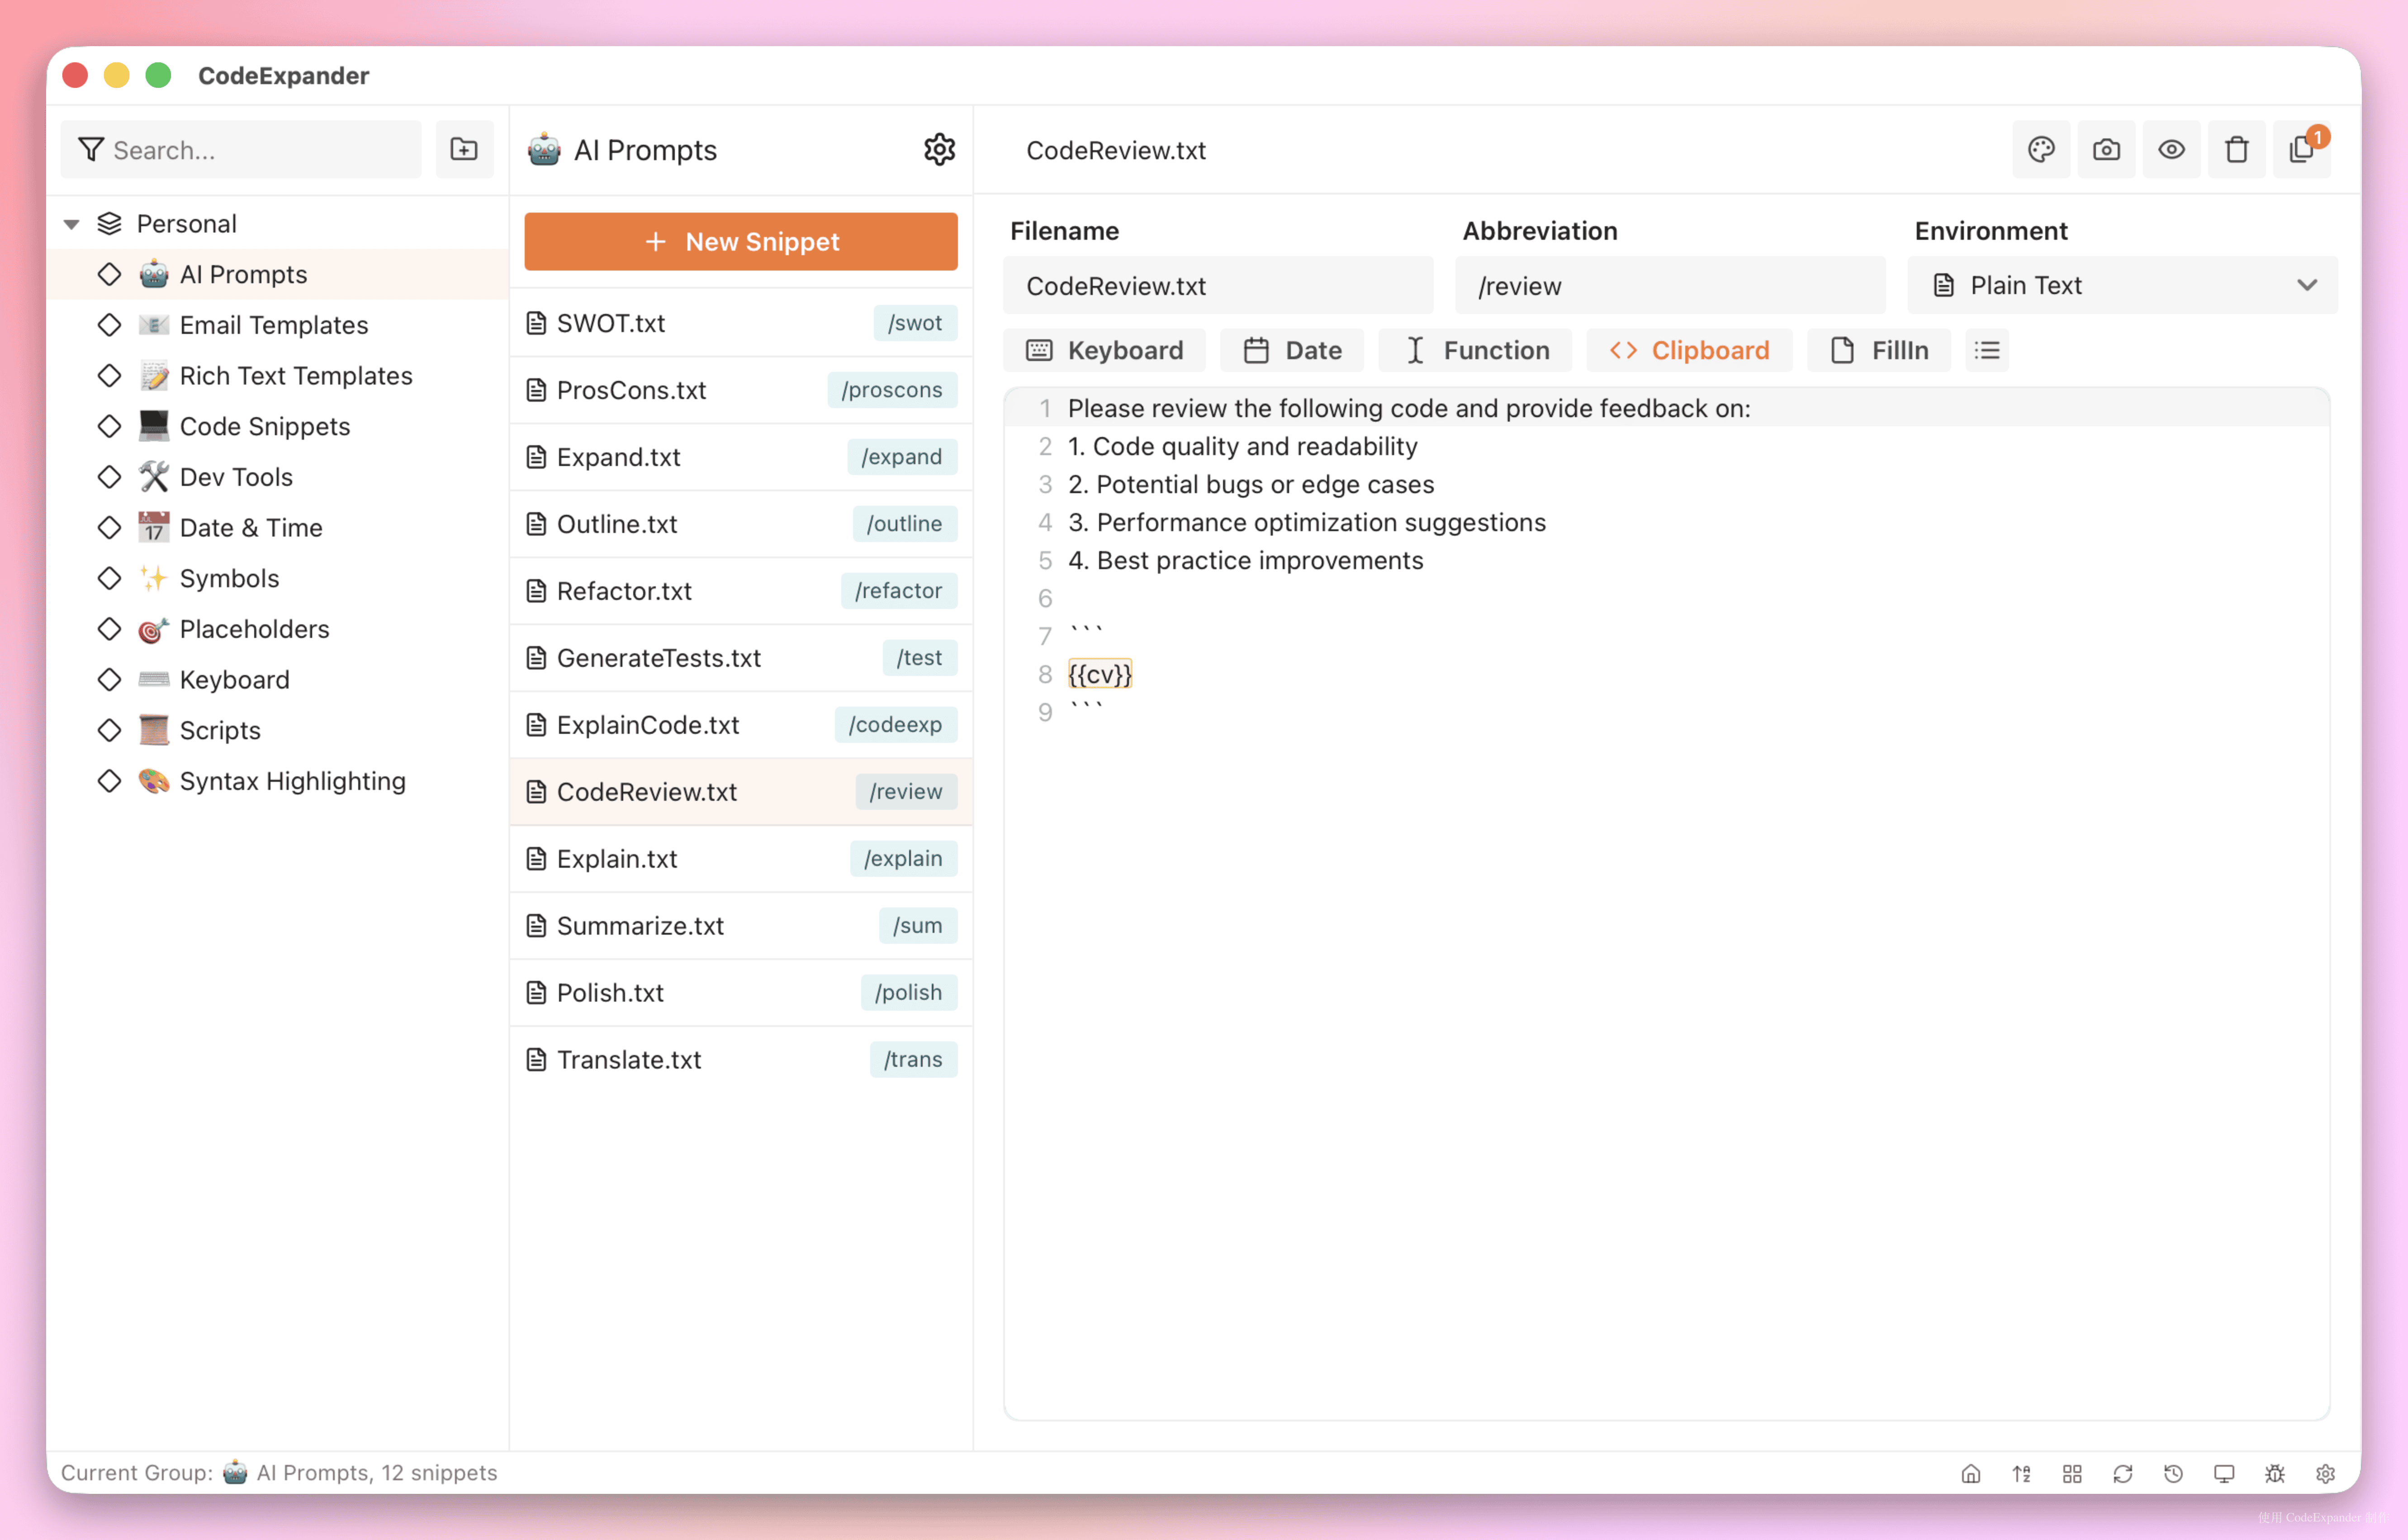Create a snippet with the New Snippet button
2408x1540 pixels.
tap(740, 241)
